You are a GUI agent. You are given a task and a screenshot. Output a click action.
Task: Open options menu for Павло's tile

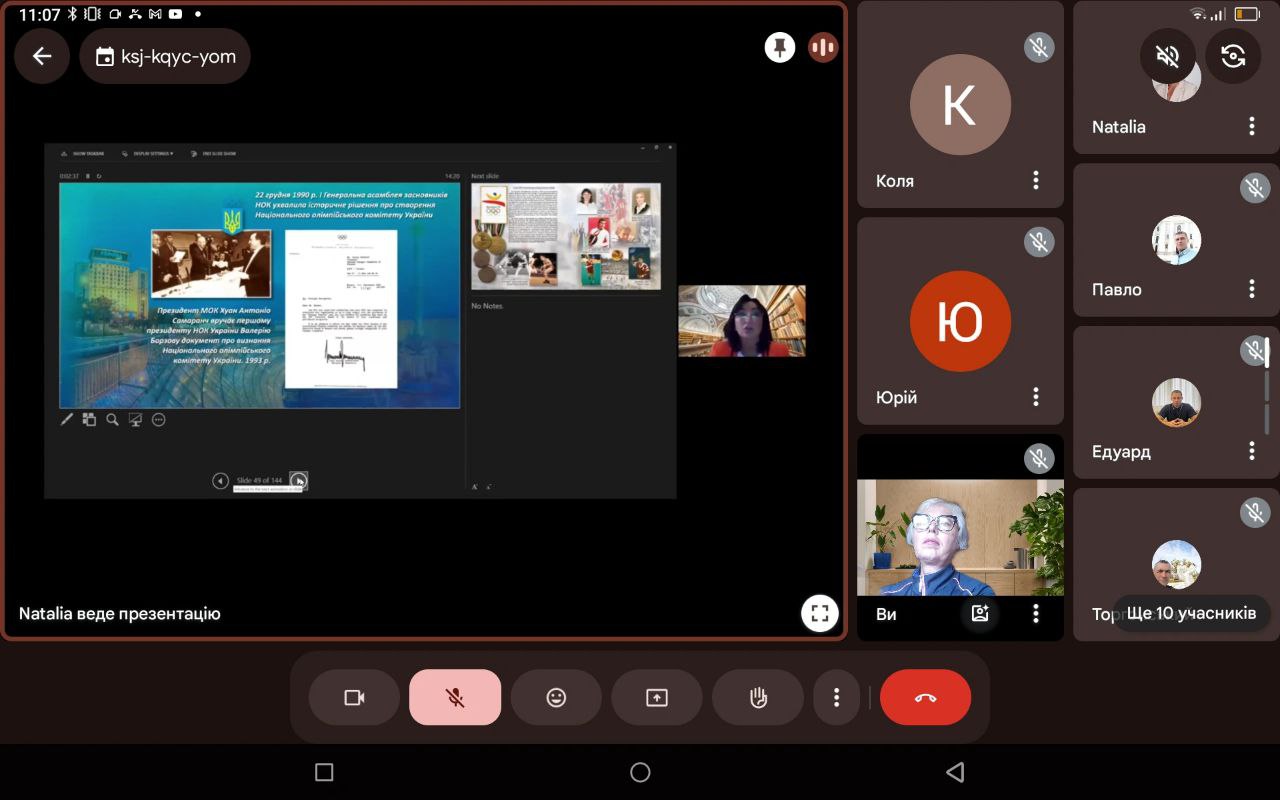pyautogui.click(x=1252, y=289)
